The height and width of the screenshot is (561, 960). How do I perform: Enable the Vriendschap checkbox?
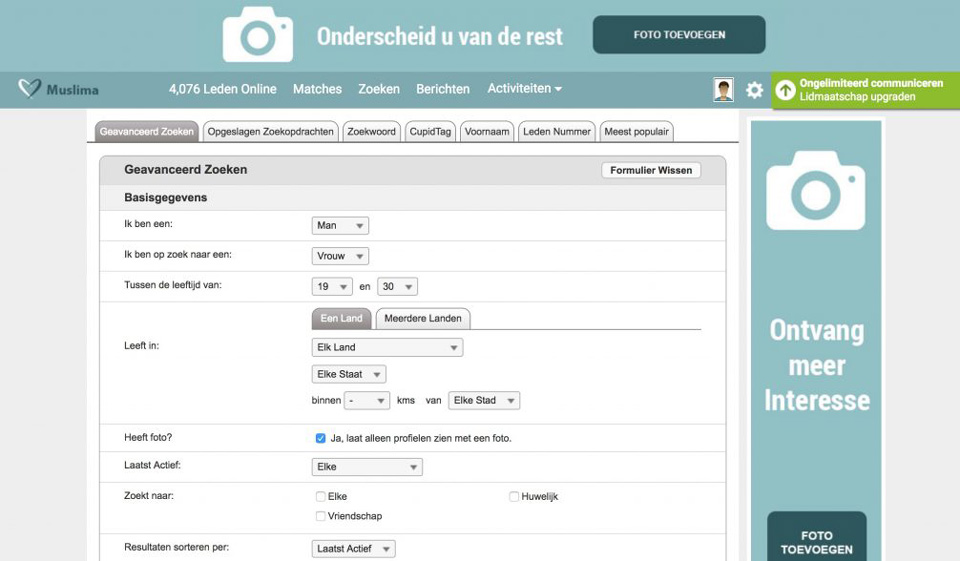coord(320,516)
